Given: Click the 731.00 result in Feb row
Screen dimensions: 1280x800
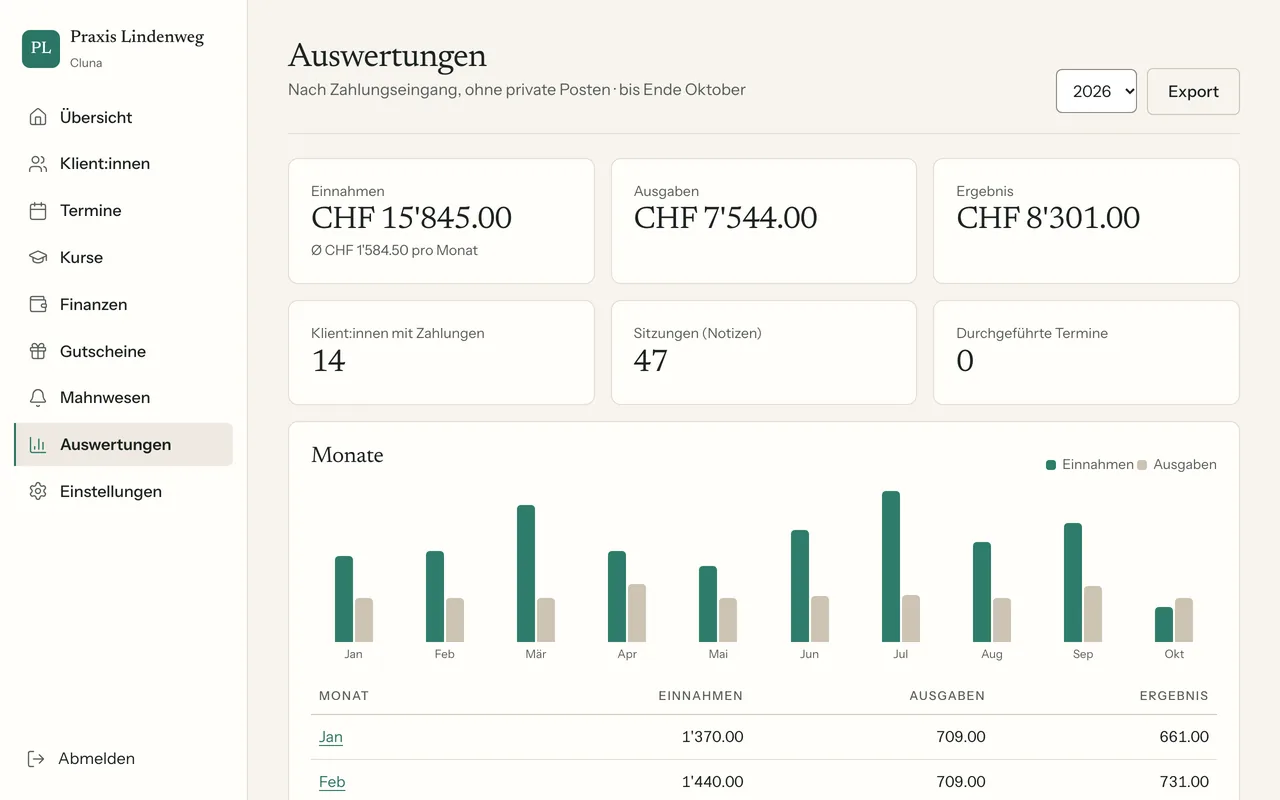Looking at the screenshot, I should 1184,782.
